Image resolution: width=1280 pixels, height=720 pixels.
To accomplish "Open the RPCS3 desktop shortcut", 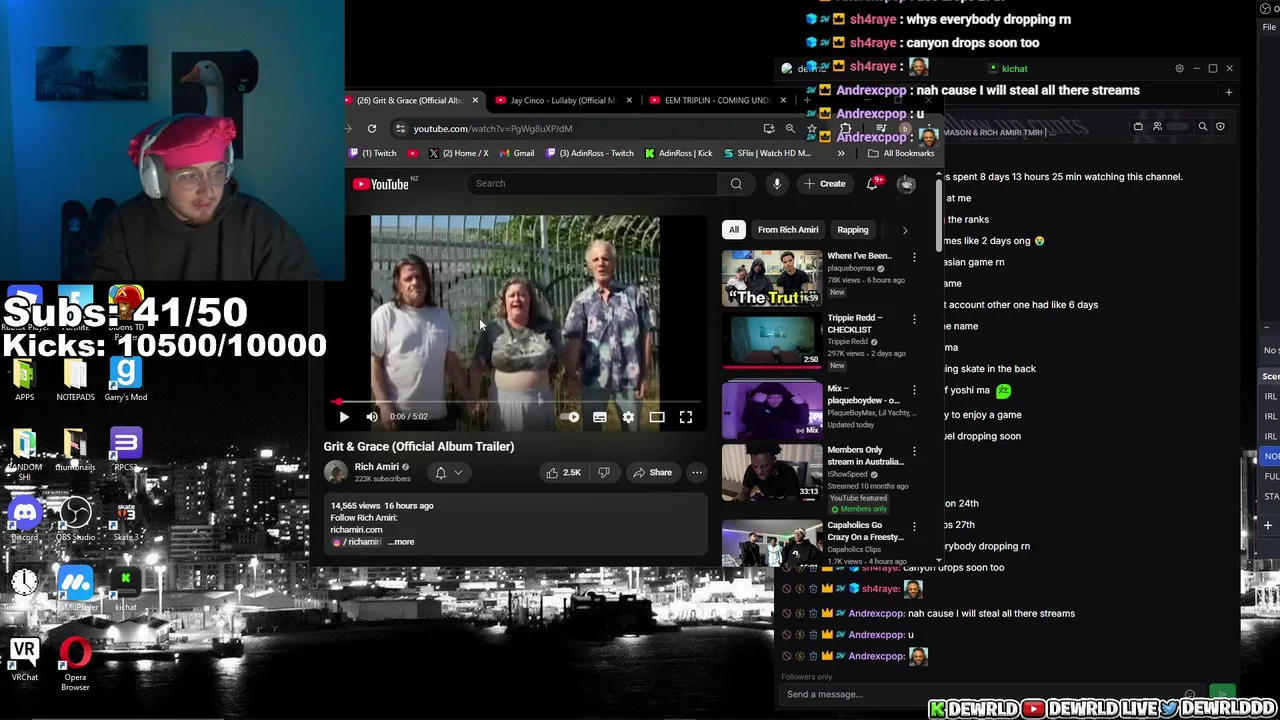I will (126, 450).
